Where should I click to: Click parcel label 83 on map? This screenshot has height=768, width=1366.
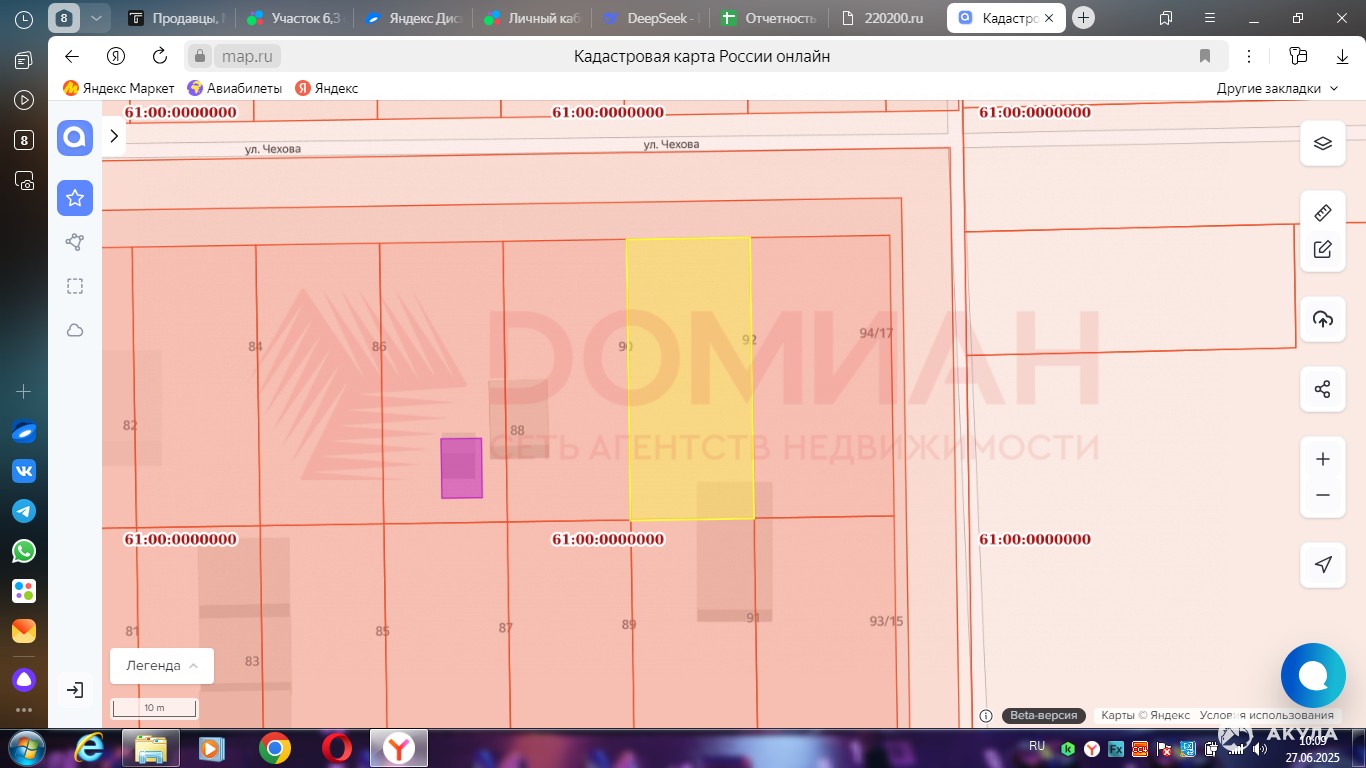tap(252, 661)
